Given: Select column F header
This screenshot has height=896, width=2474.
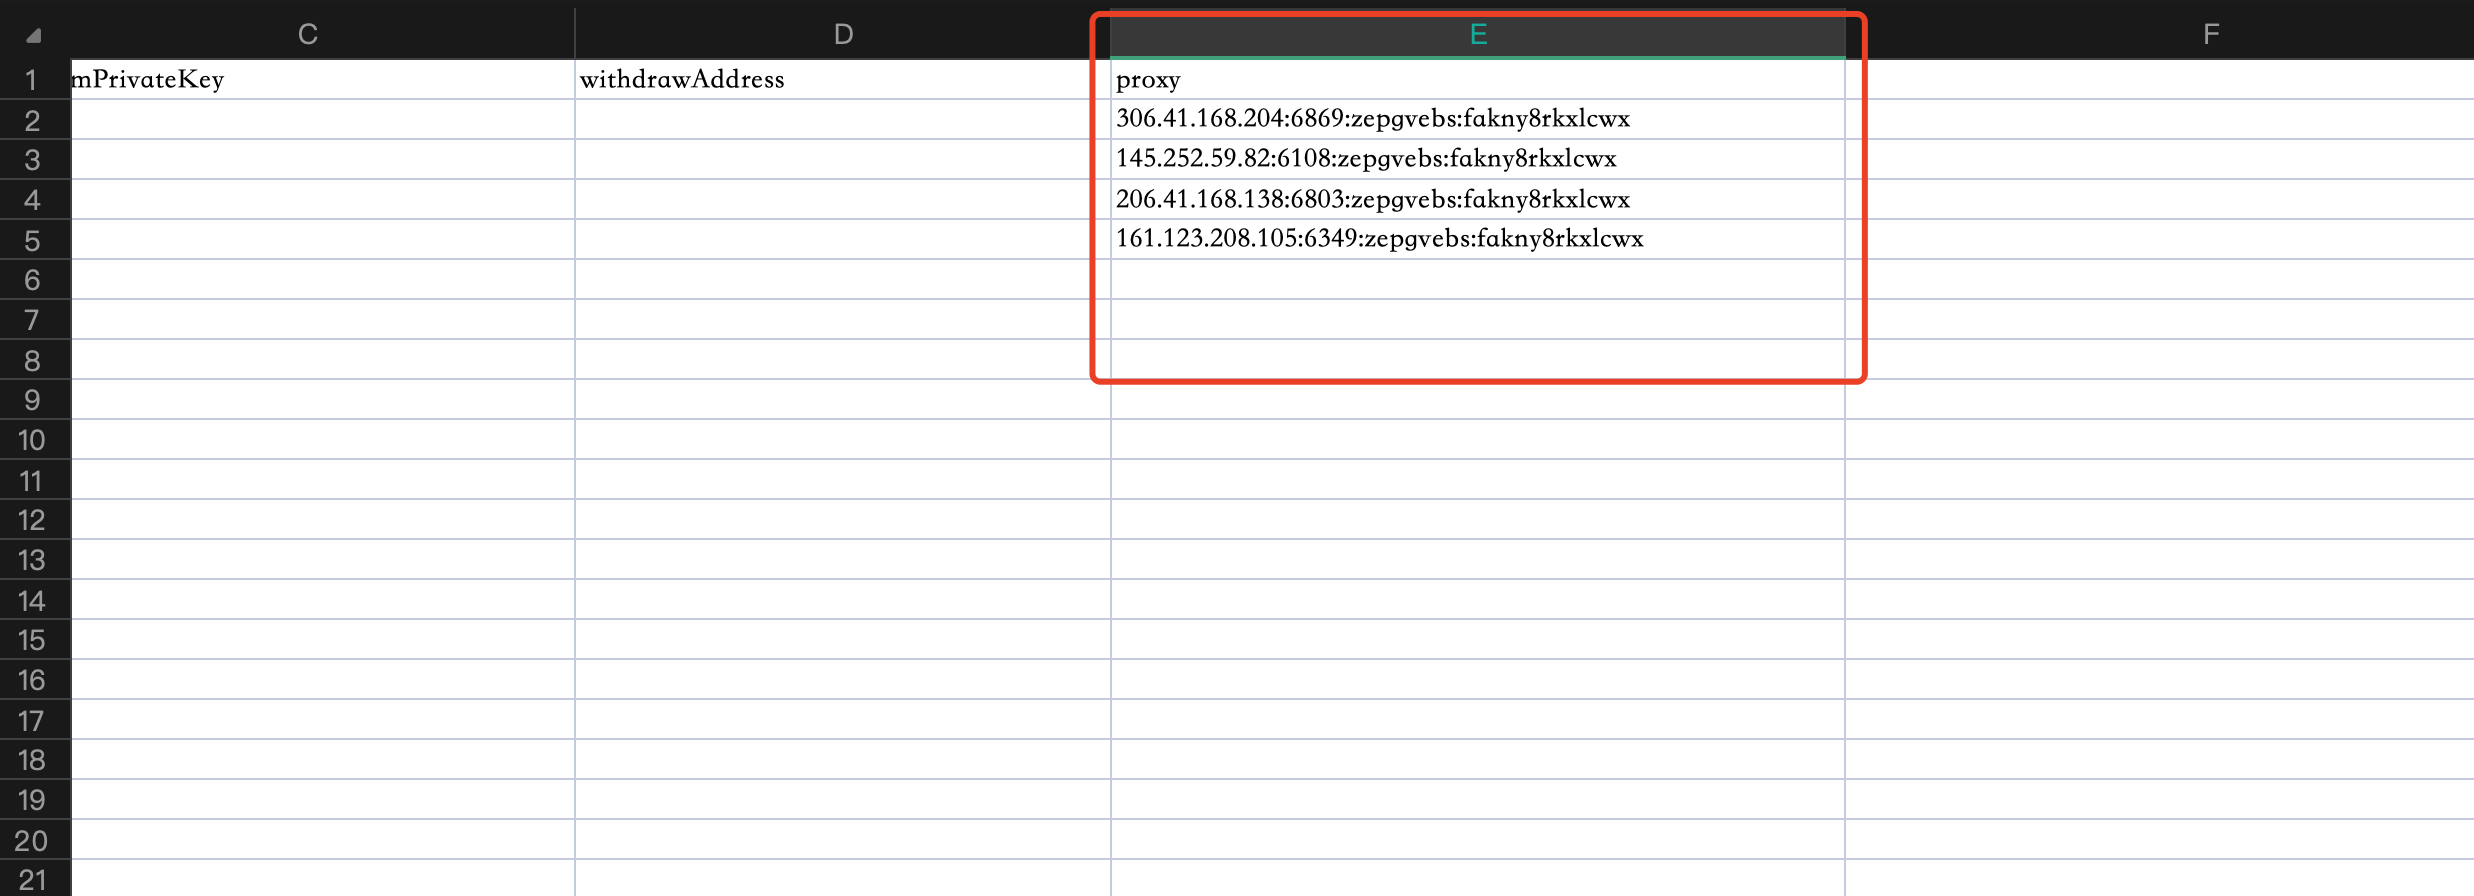Looking at the screenshot, I should coord(2211,34).
